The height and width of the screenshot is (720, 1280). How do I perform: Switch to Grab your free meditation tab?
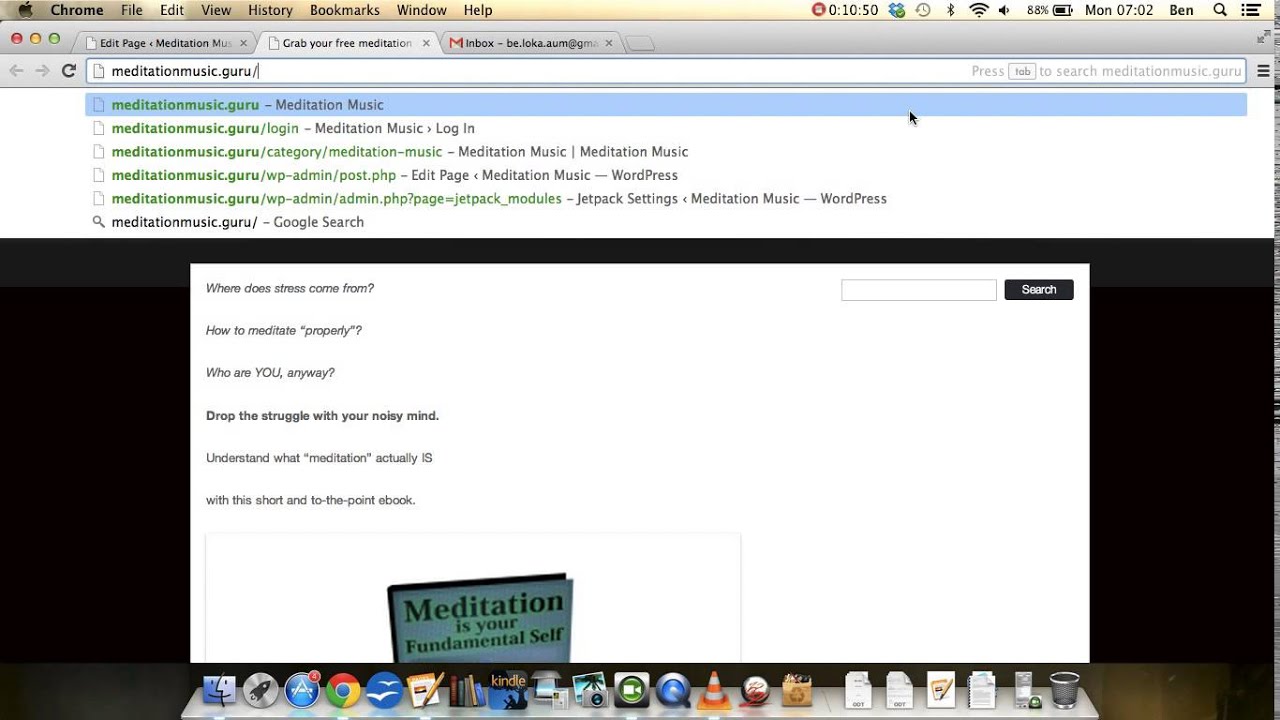coord(347,43)
